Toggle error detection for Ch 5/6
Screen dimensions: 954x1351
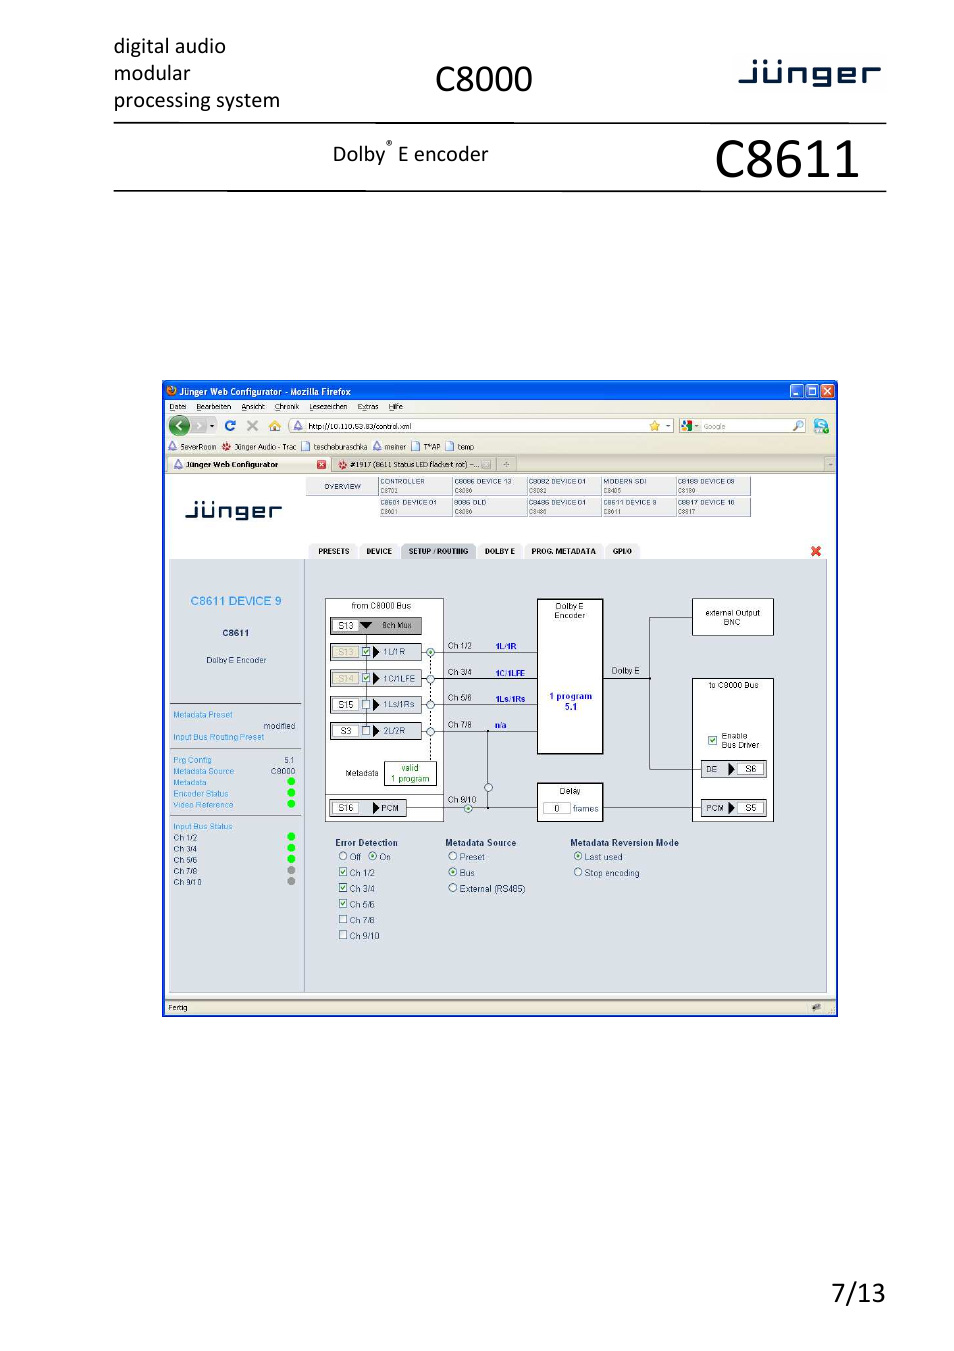point(343,904)
